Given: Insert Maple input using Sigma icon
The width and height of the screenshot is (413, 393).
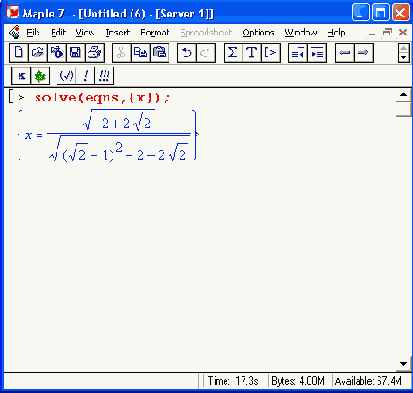Looking at the screenshot, I should pos(233,53).
